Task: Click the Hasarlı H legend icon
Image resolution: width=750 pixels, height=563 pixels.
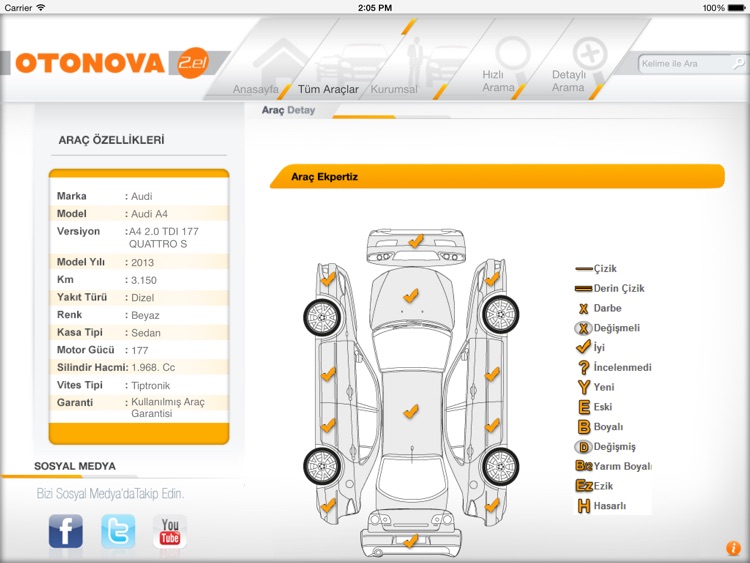Action: click(x=584, y=506)
